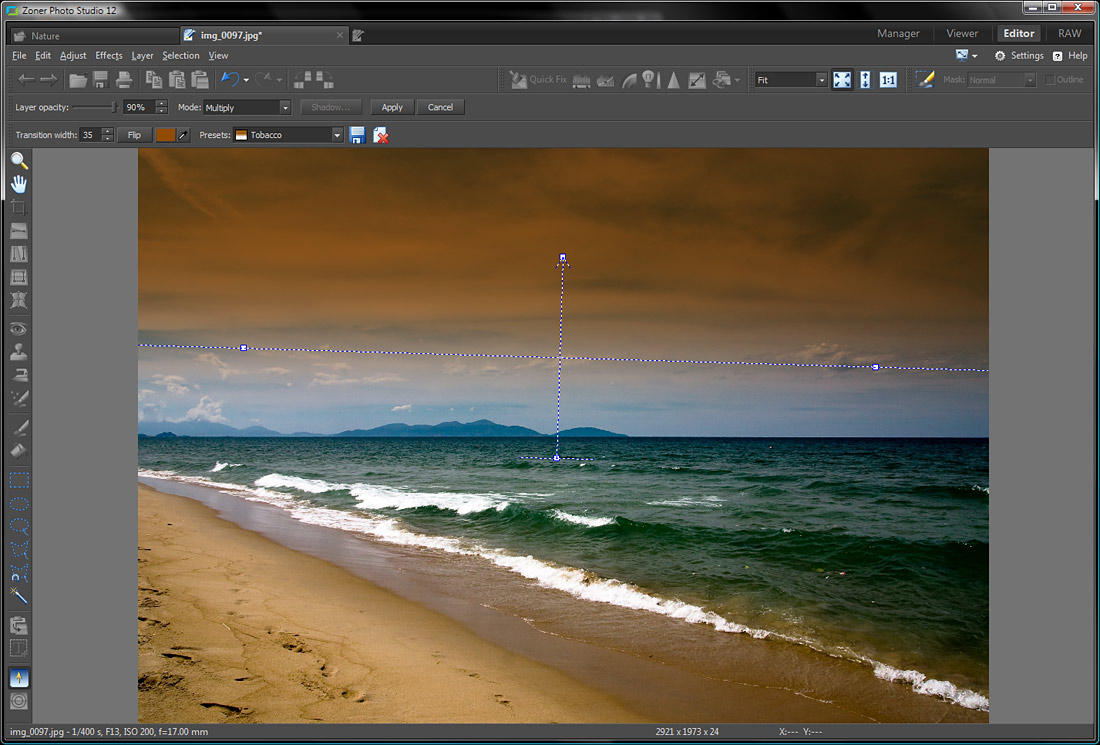Open the zoom level combo showing Fit
Screen dimensions: 1100x745
(x=789, y=79)
